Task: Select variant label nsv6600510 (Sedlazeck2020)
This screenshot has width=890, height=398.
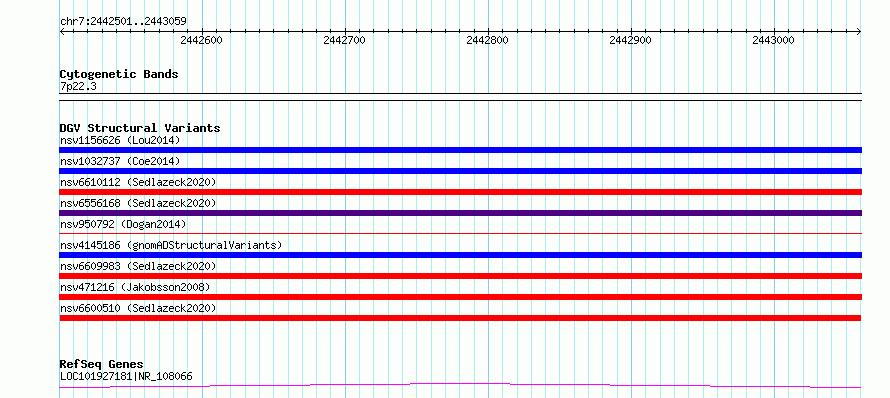Action: tap(138, 308)
